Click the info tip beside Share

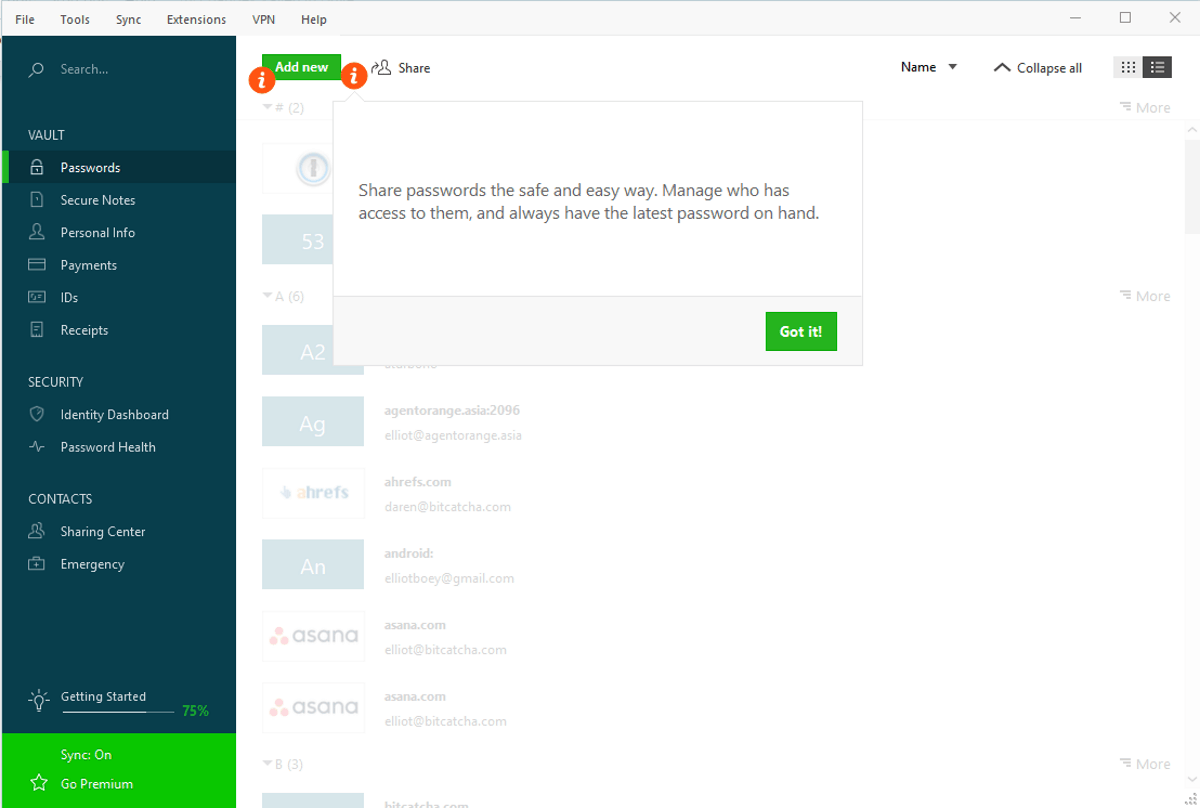pos(355,75)
